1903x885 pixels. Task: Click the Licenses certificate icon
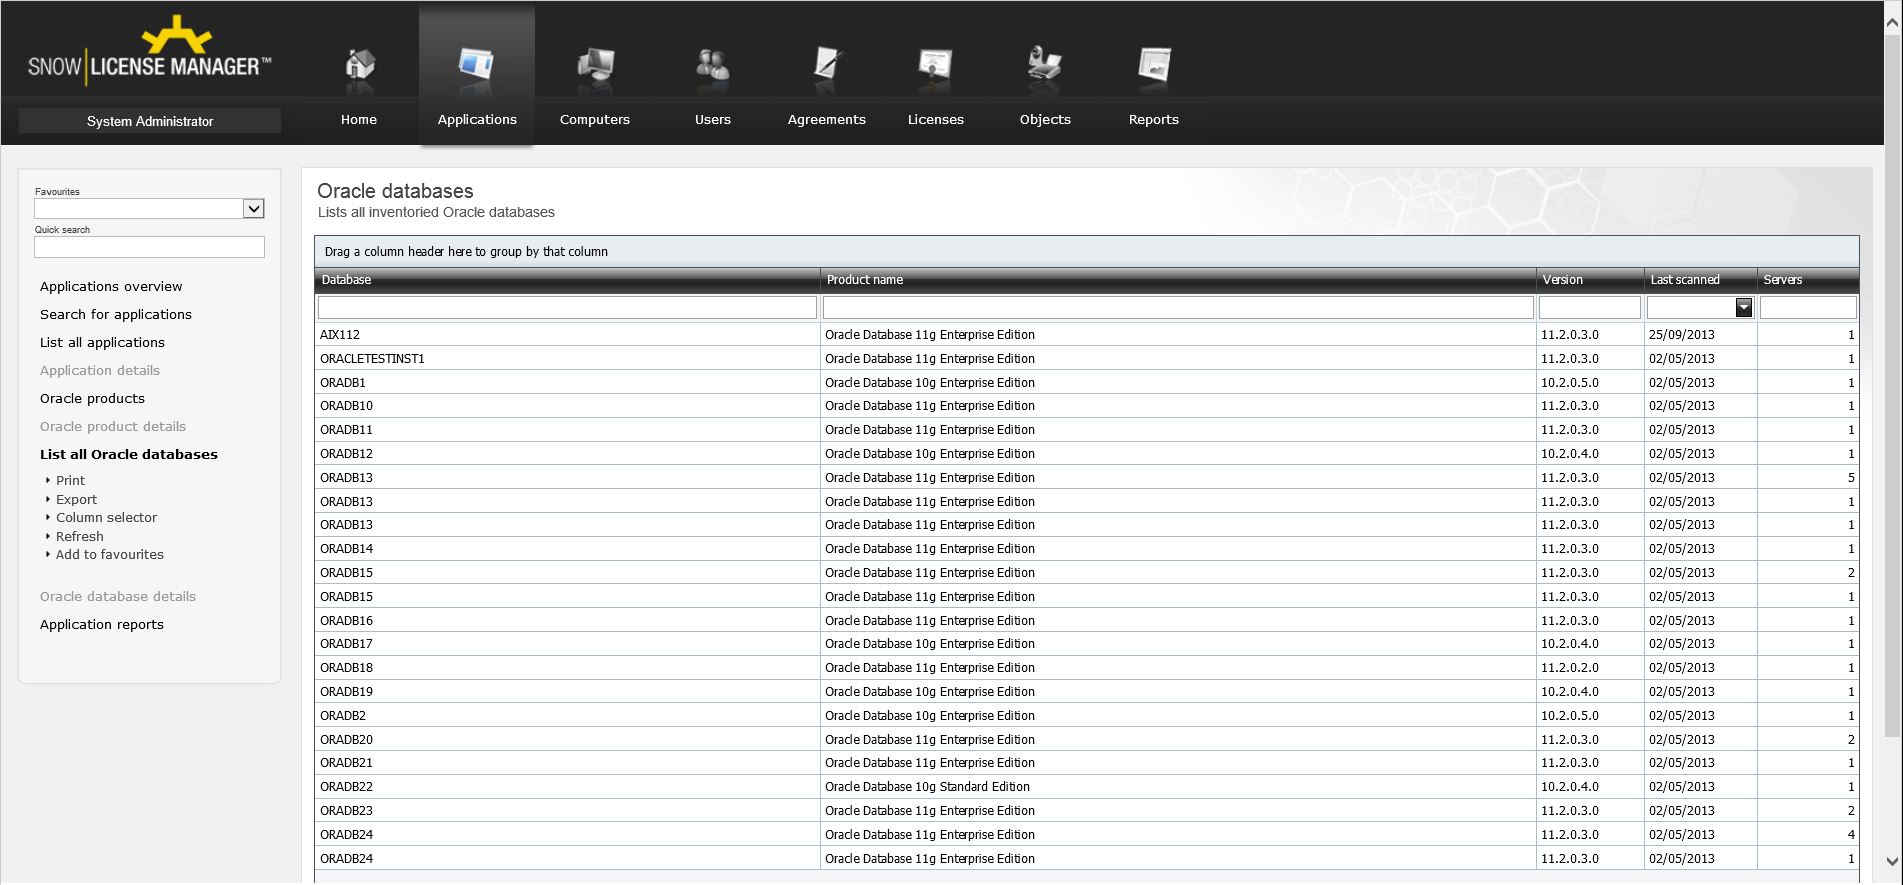(x=935, y=64)
